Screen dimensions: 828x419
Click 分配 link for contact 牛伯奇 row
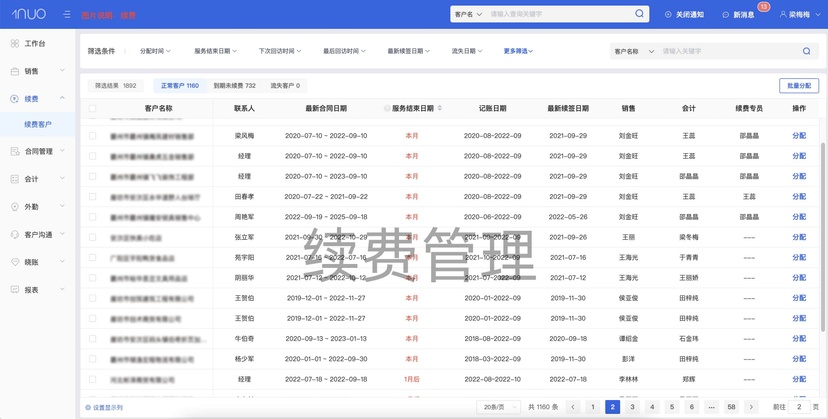click(799, 339)
